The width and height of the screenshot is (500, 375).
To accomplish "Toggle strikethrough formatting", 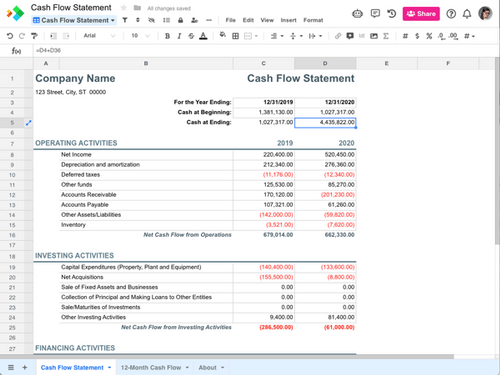I will tap(191, 36).
